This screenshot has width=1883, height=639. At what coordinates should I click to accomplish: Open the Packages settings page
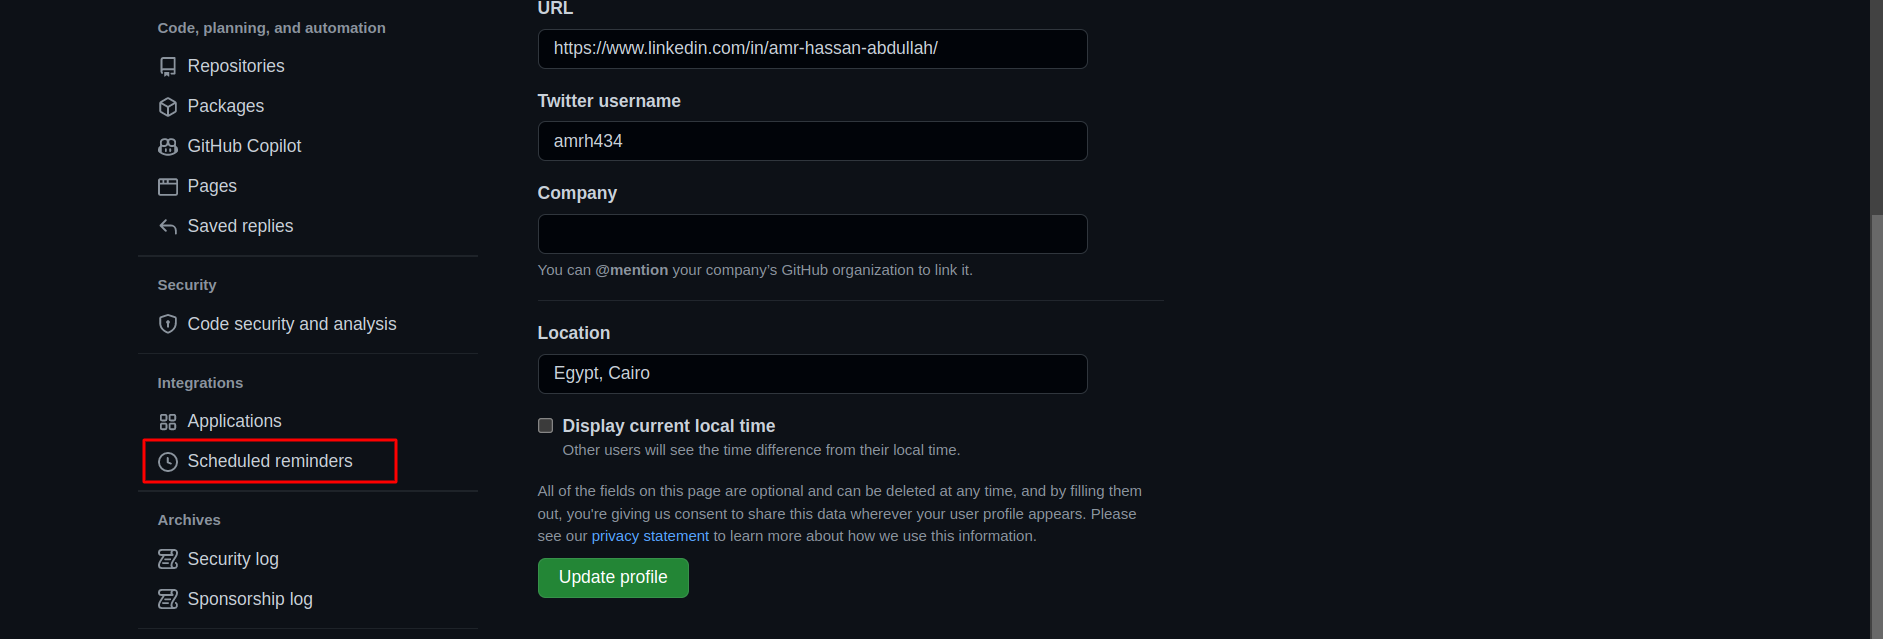(x=225, y=106)
